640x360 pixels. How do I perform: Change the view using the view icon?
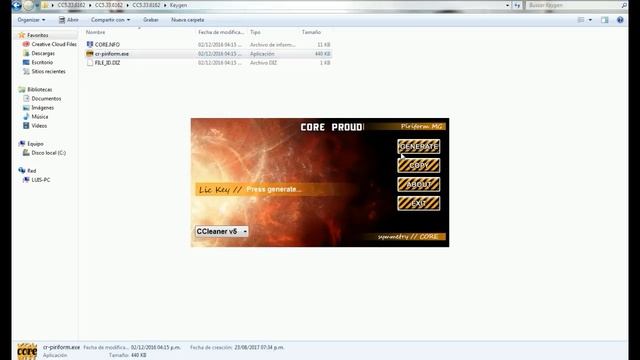(x=581, y=20)
